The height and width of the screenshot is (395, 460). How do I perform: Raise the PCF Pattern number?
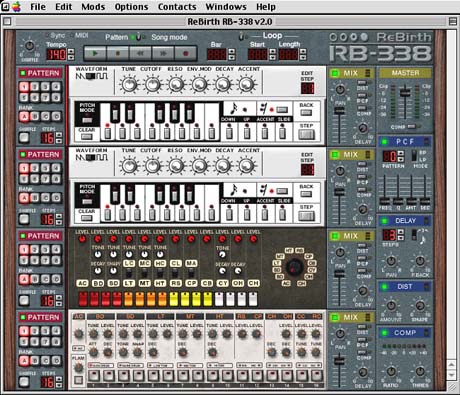click(401, 153)
